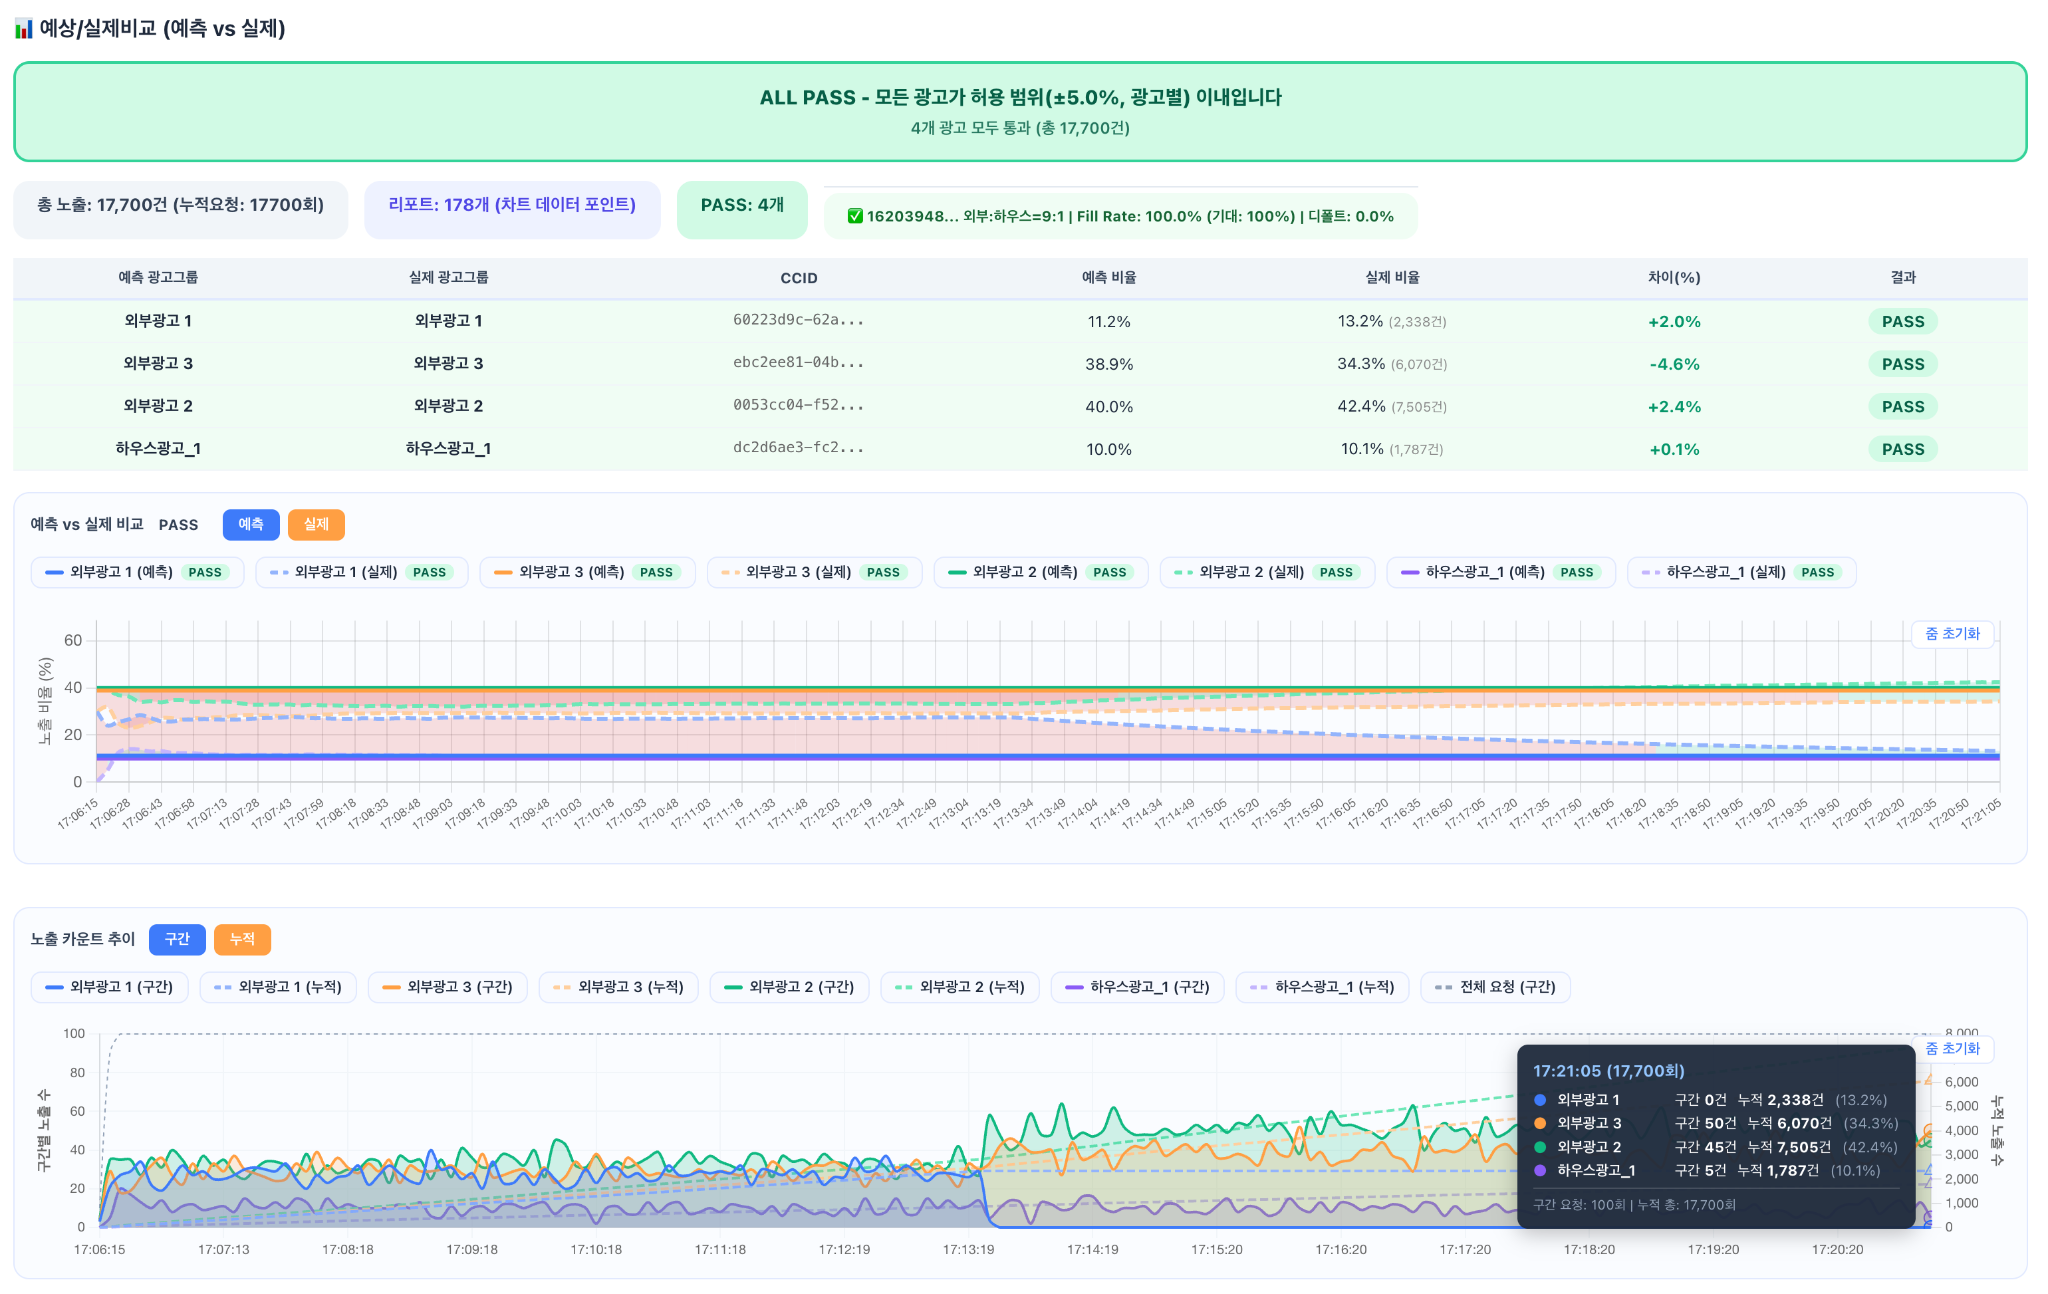Screen dimensions: 2048x1294
Task: Click CCID 60223d9c-62a... cell
Action: [799, 320]
